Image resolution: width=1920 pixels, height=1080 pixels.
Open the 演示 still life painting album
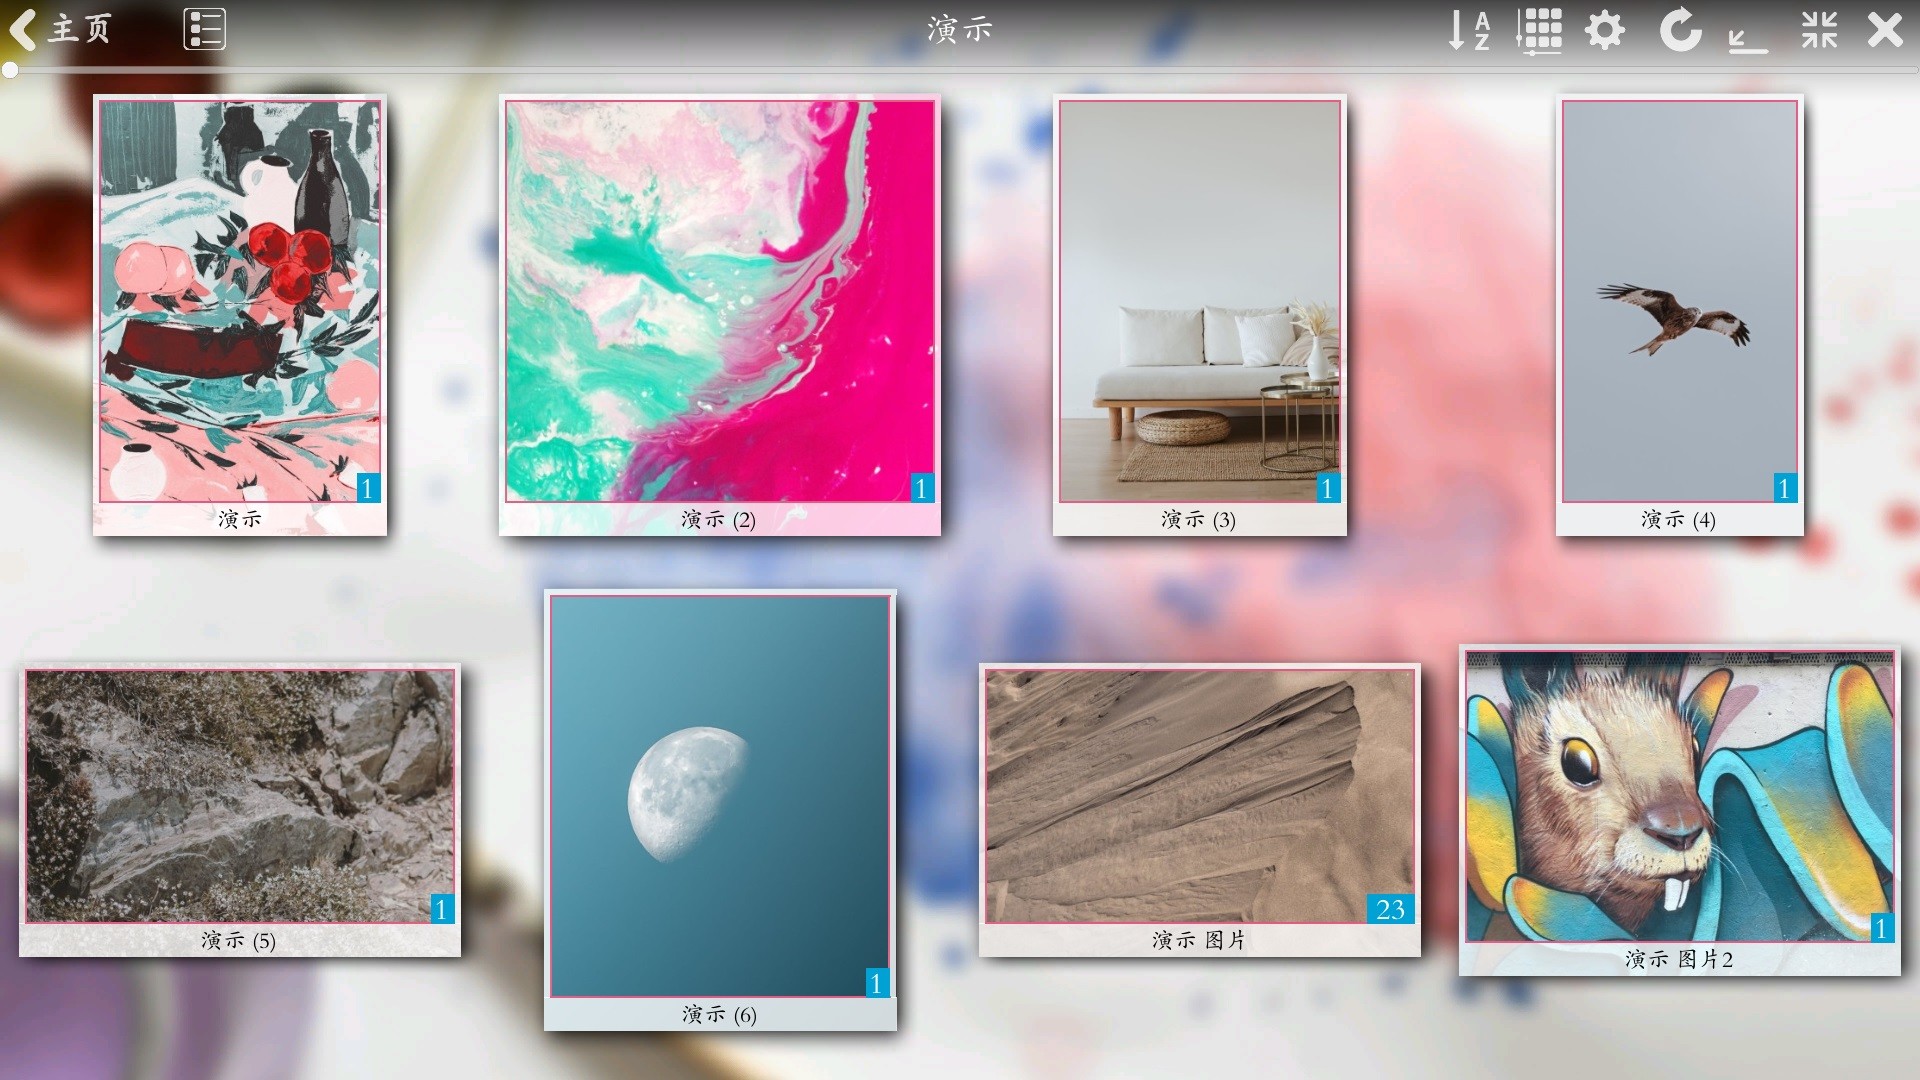pyautogui.click(x=240, y=300)
